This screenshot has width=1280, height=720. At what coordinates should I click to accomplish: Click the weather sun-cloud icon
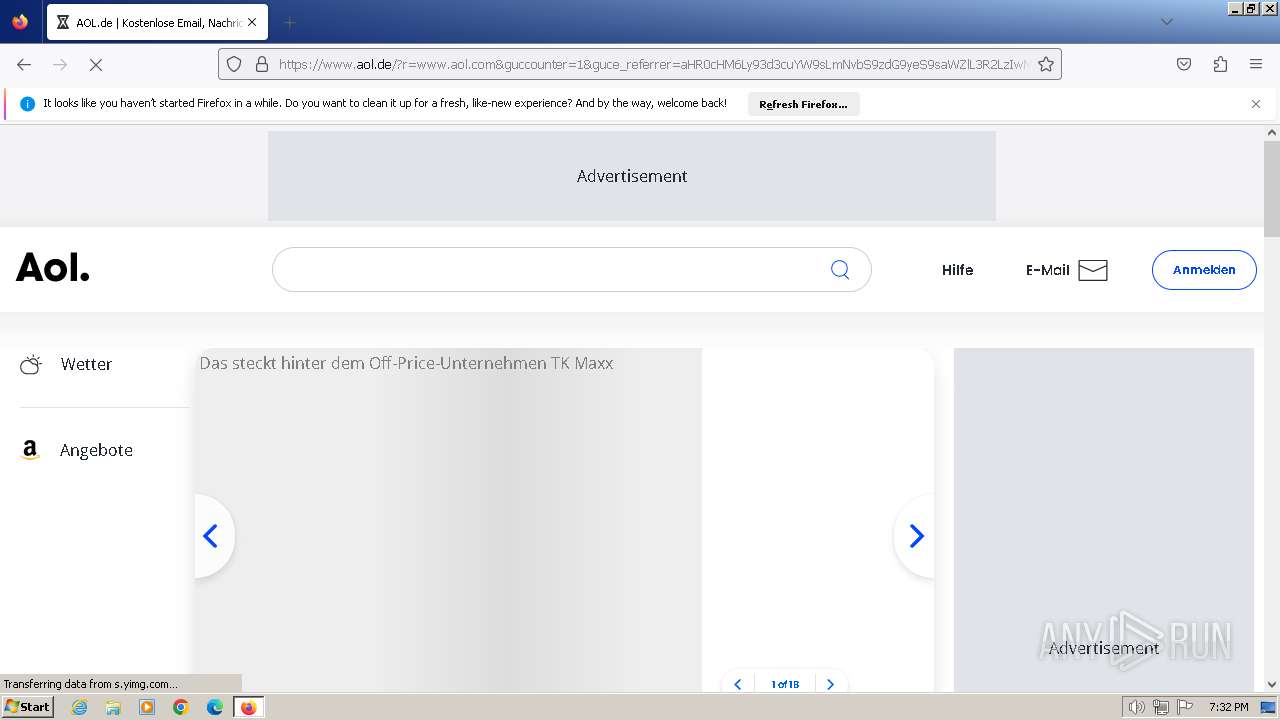coord(31,364)
